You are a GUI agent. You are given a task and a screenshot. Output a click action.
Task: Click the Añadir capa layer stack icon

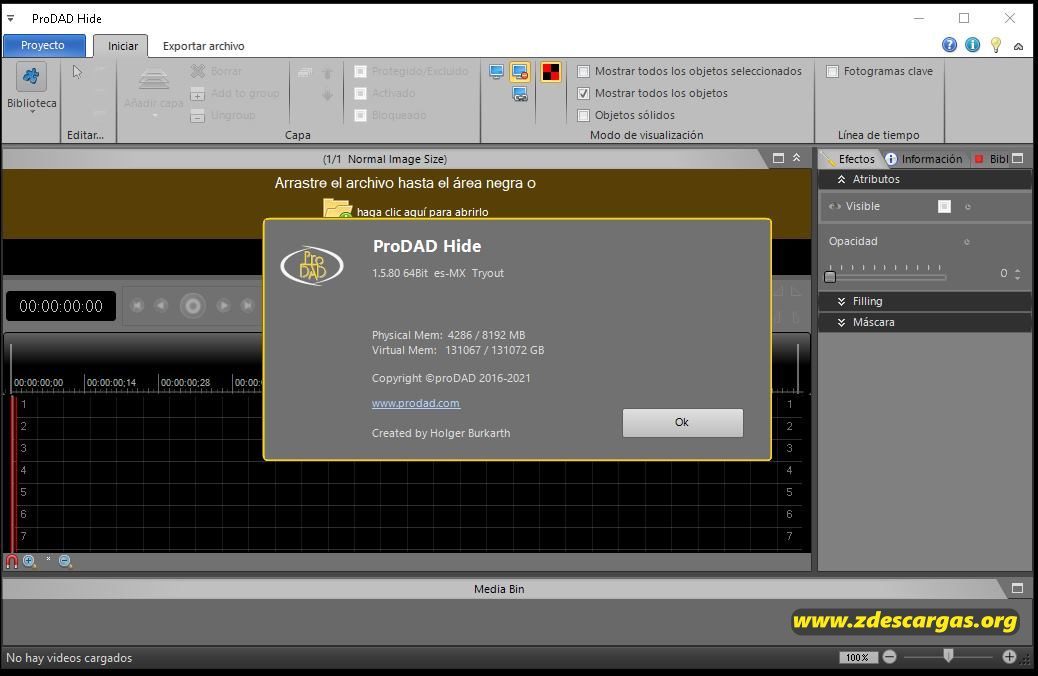(154, 79)
